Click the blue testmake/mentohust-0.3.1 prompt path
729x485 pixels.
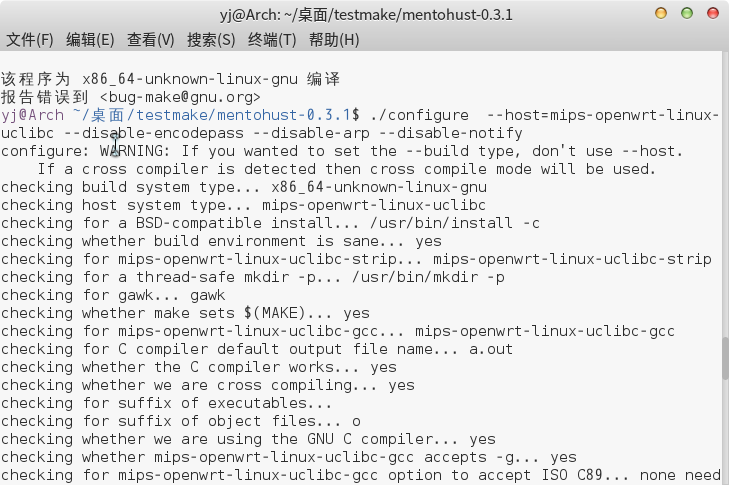click(243, 115)
